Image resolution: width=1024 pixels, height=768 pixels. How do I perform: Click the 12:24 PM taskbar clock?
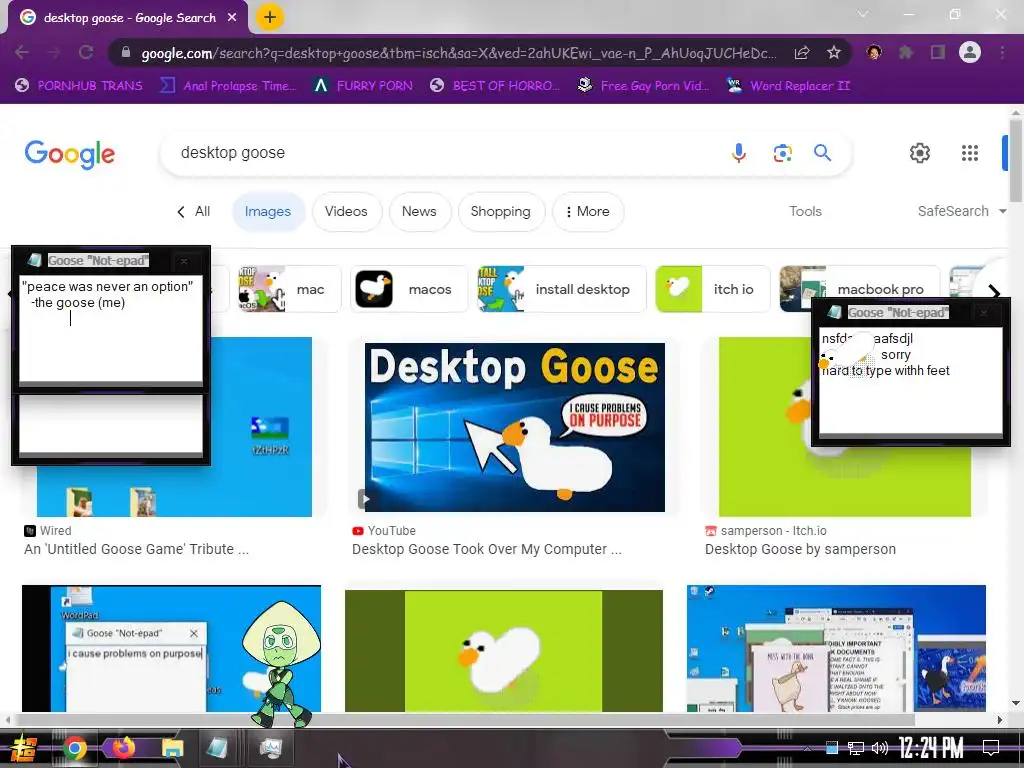pyautogui.click(x=931, y=747)
